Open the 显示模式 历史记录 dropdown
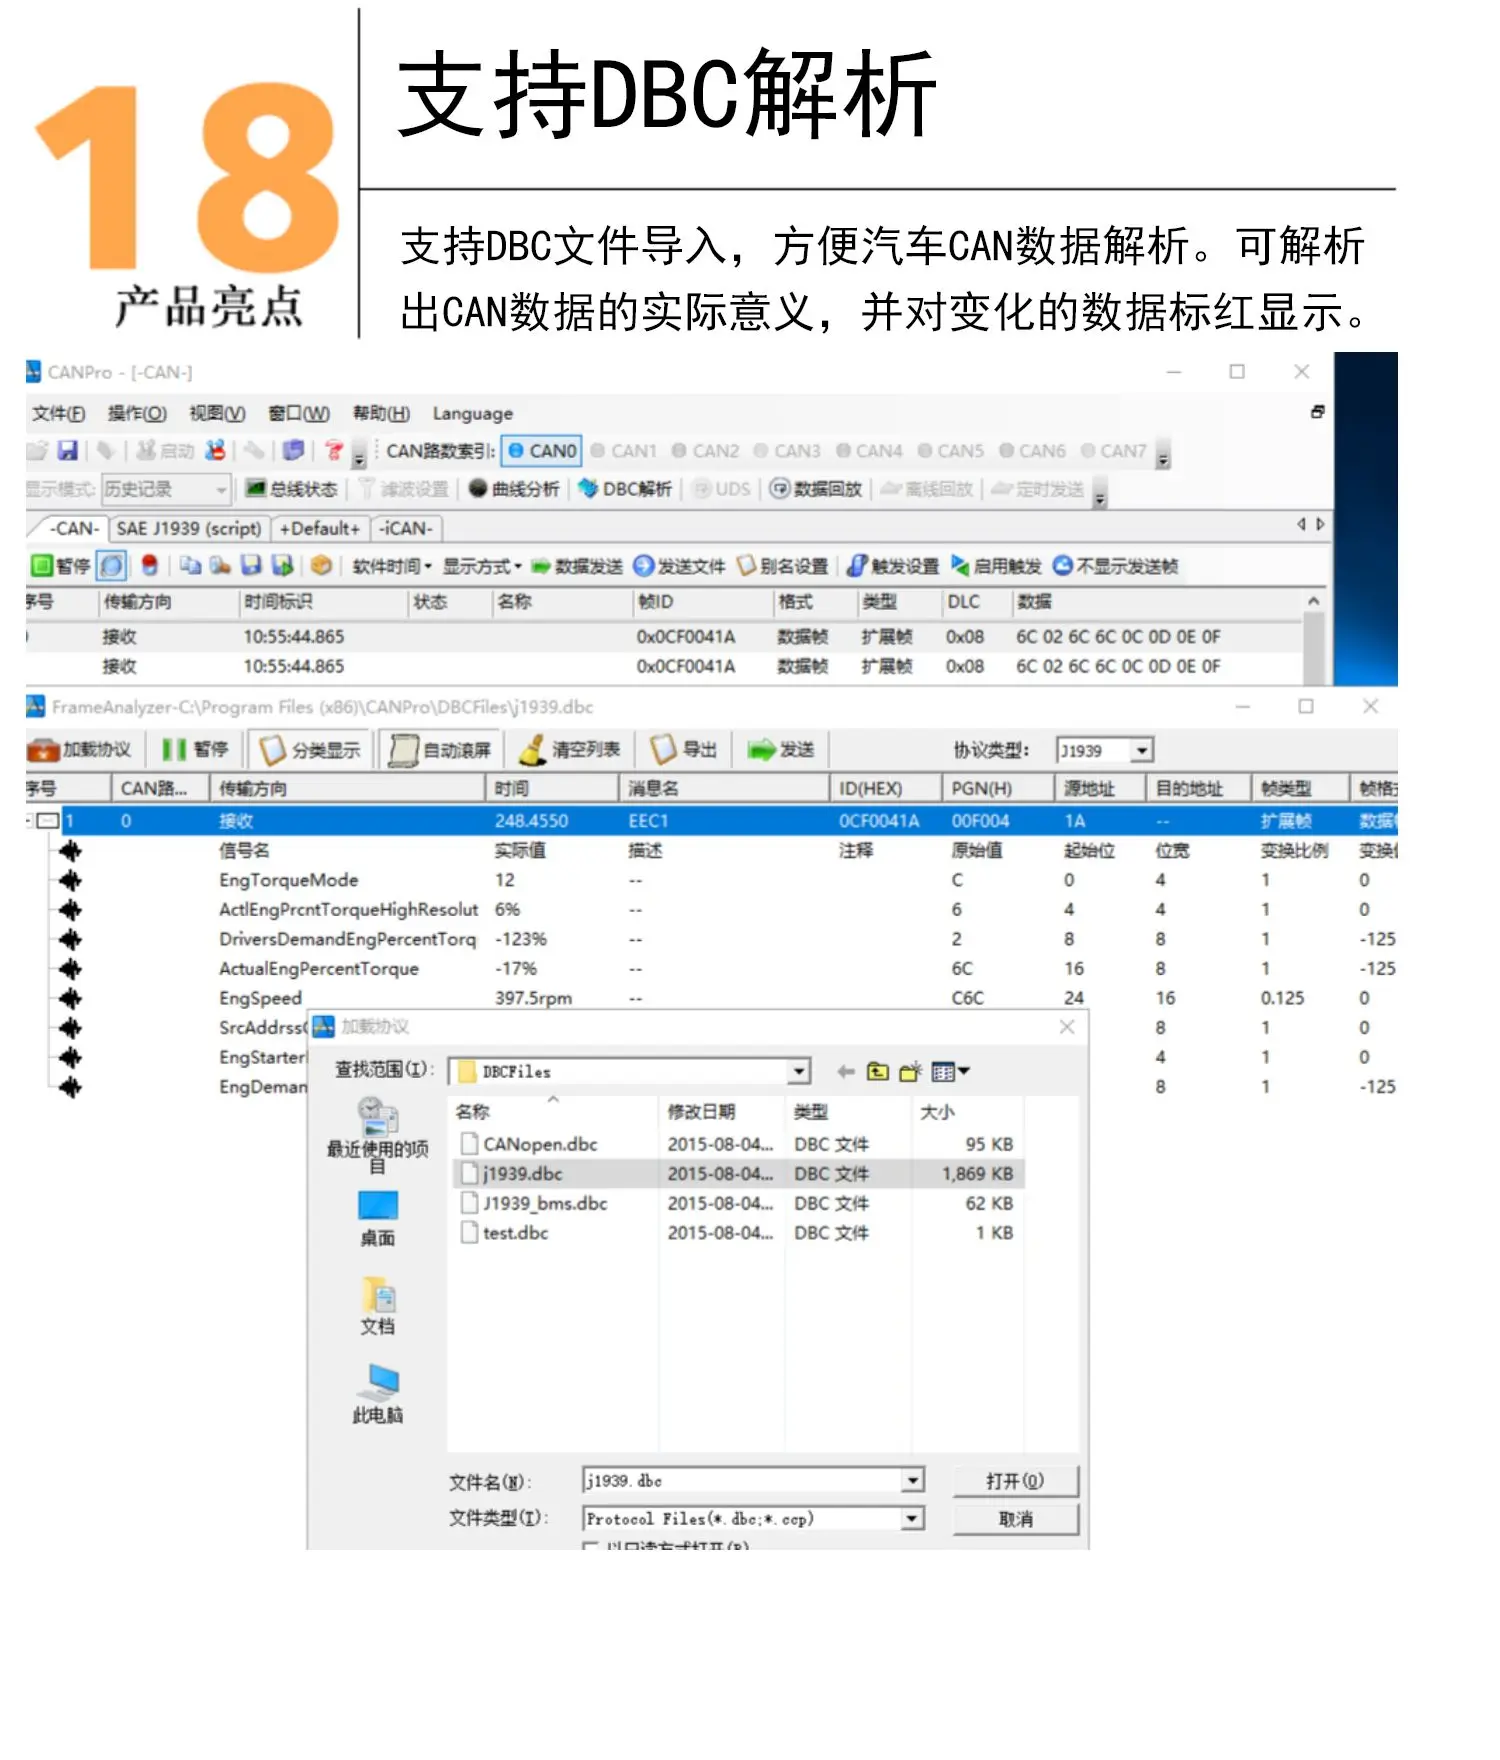This screenshot has height=1760, width=1500. pos(166,489)
